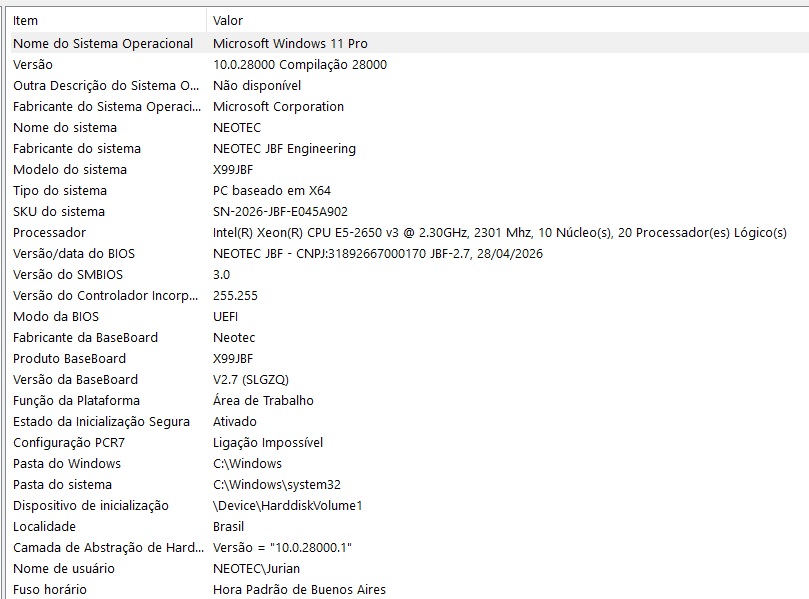Select the Modo da BIOS row
Image resolution: width=809 pixels, height=599 pixels.
pos(56,317)
